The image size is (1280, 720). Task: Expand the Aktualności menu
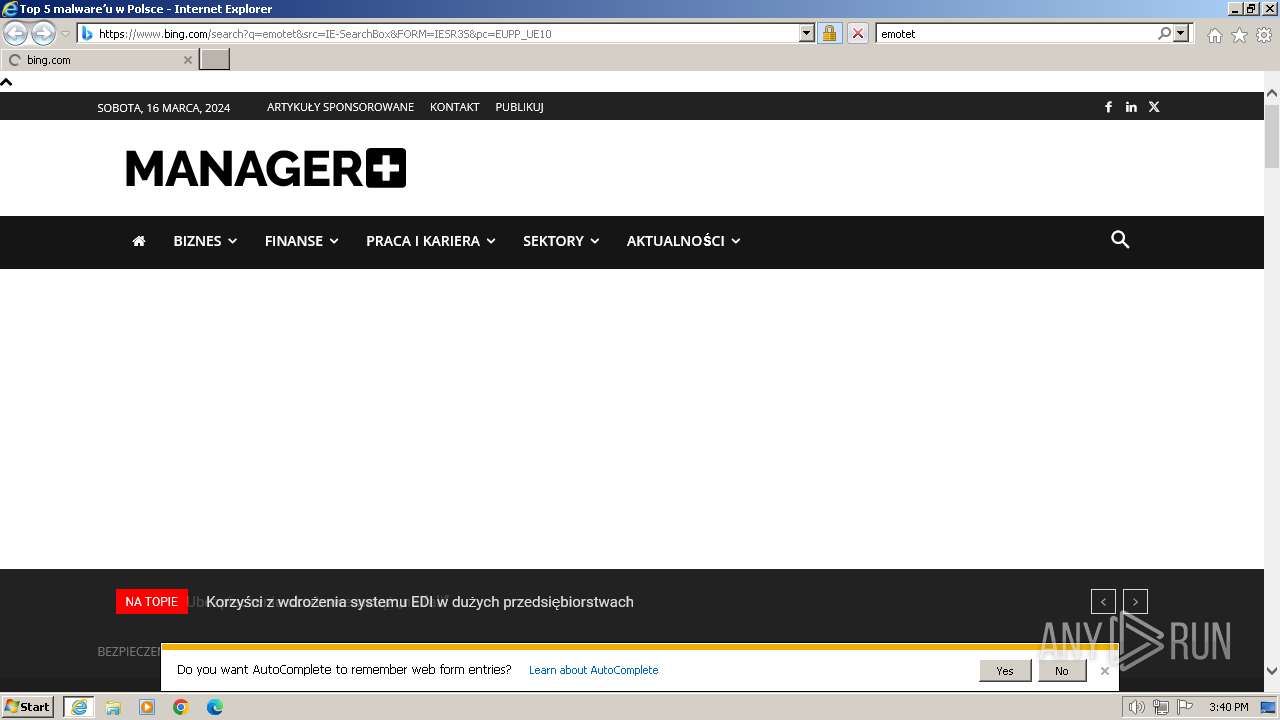coord(684,241)
